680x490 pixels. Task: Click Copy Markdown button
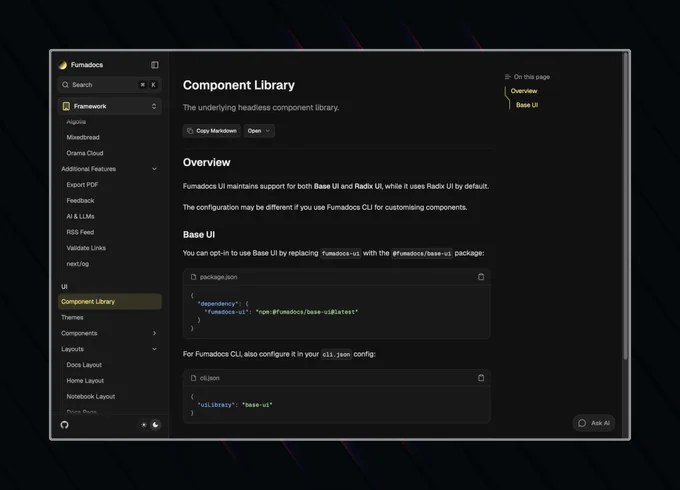(x=212, y=131)
